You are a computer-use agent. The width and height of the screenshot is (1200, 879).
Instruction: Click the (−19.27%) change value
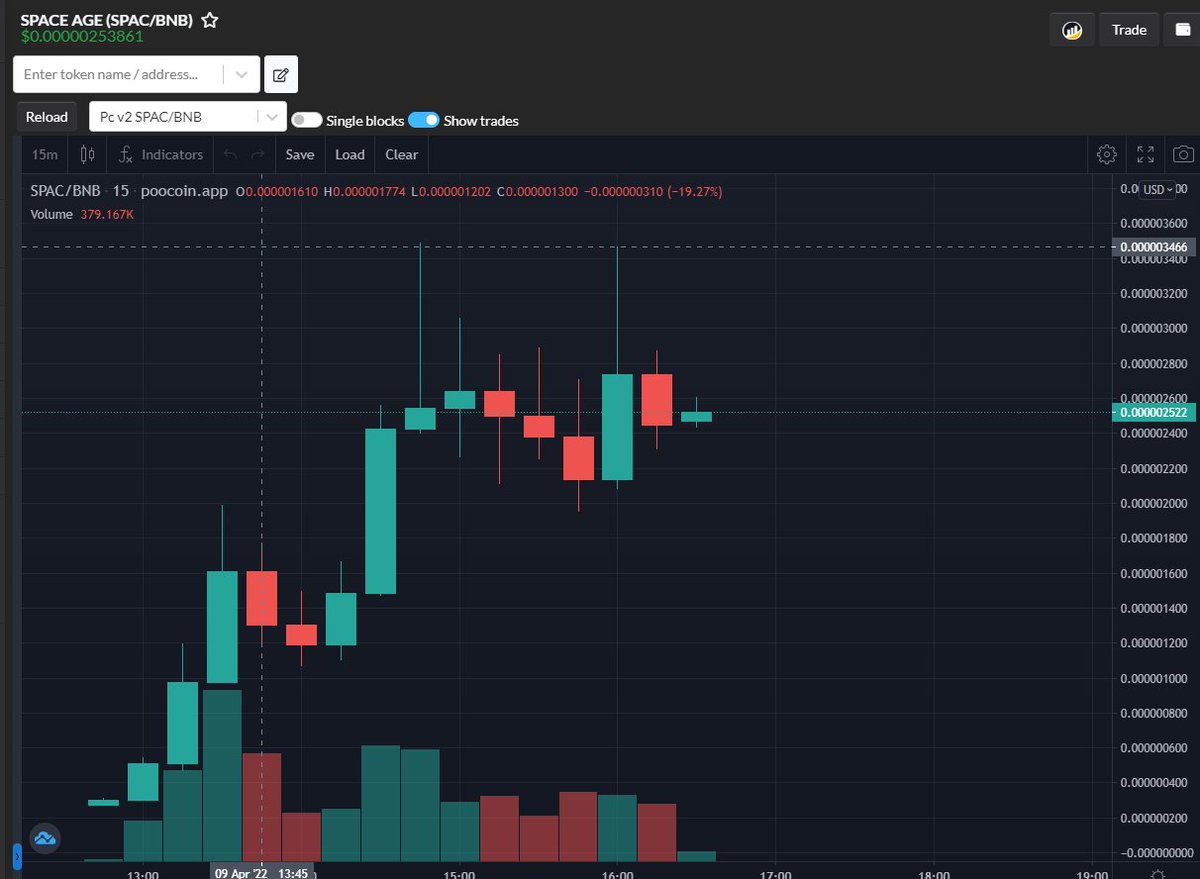(695, 191)
